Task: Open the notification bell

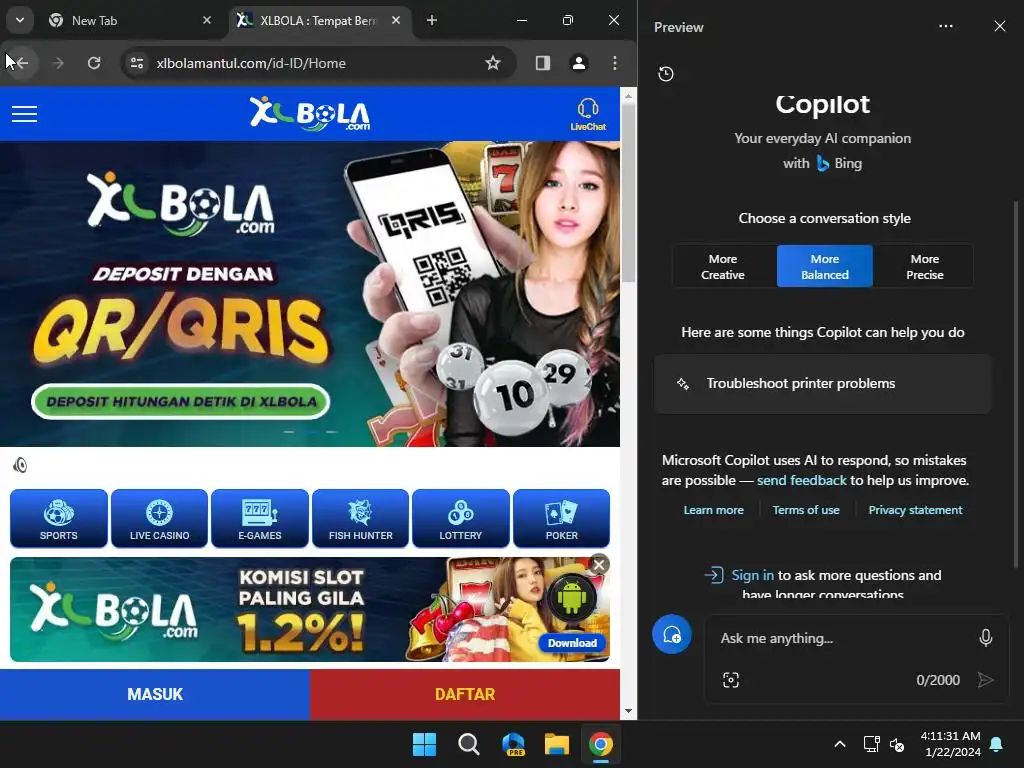Action: (997, 744)
